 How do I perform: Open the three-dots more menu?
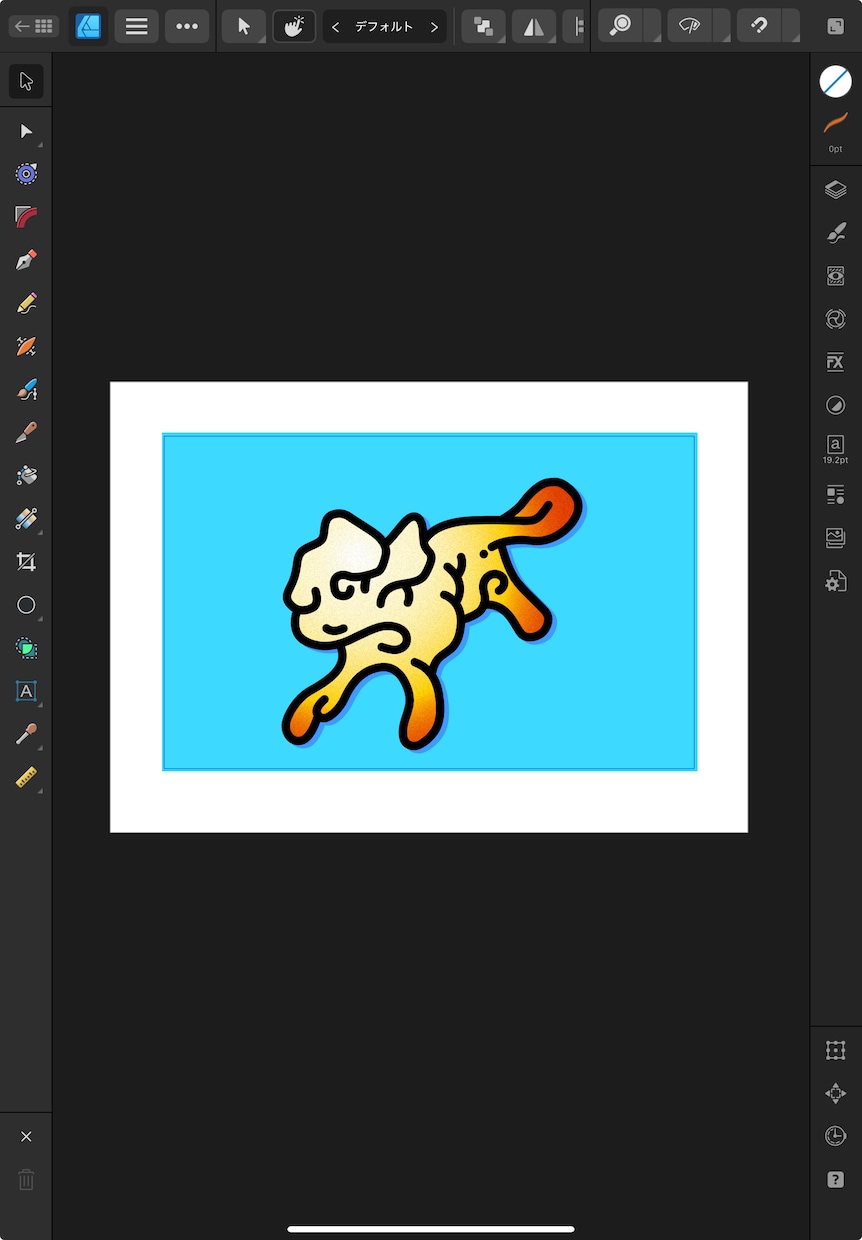tap(187, 26)
